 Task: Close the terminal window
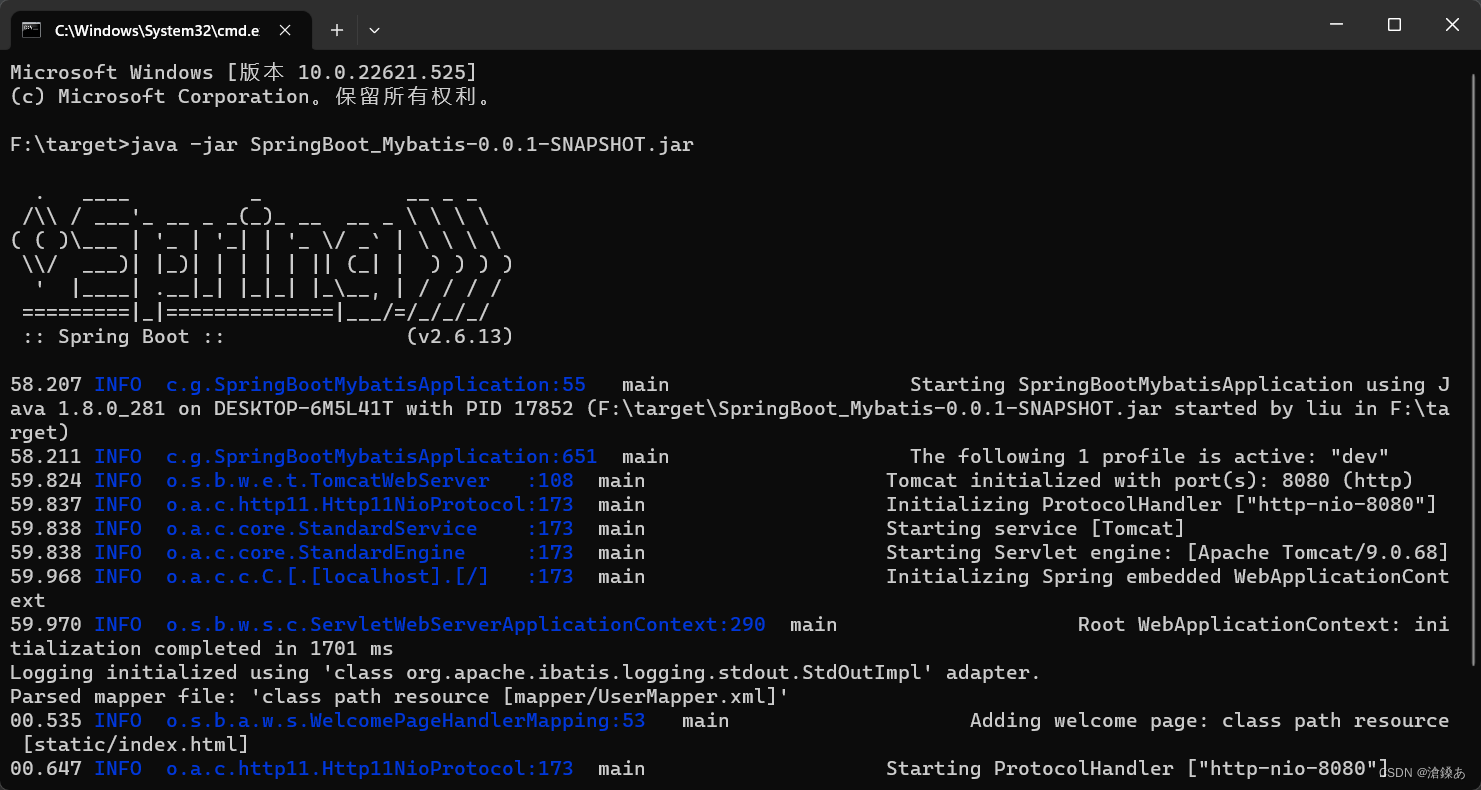click(x=1452, y=24)
